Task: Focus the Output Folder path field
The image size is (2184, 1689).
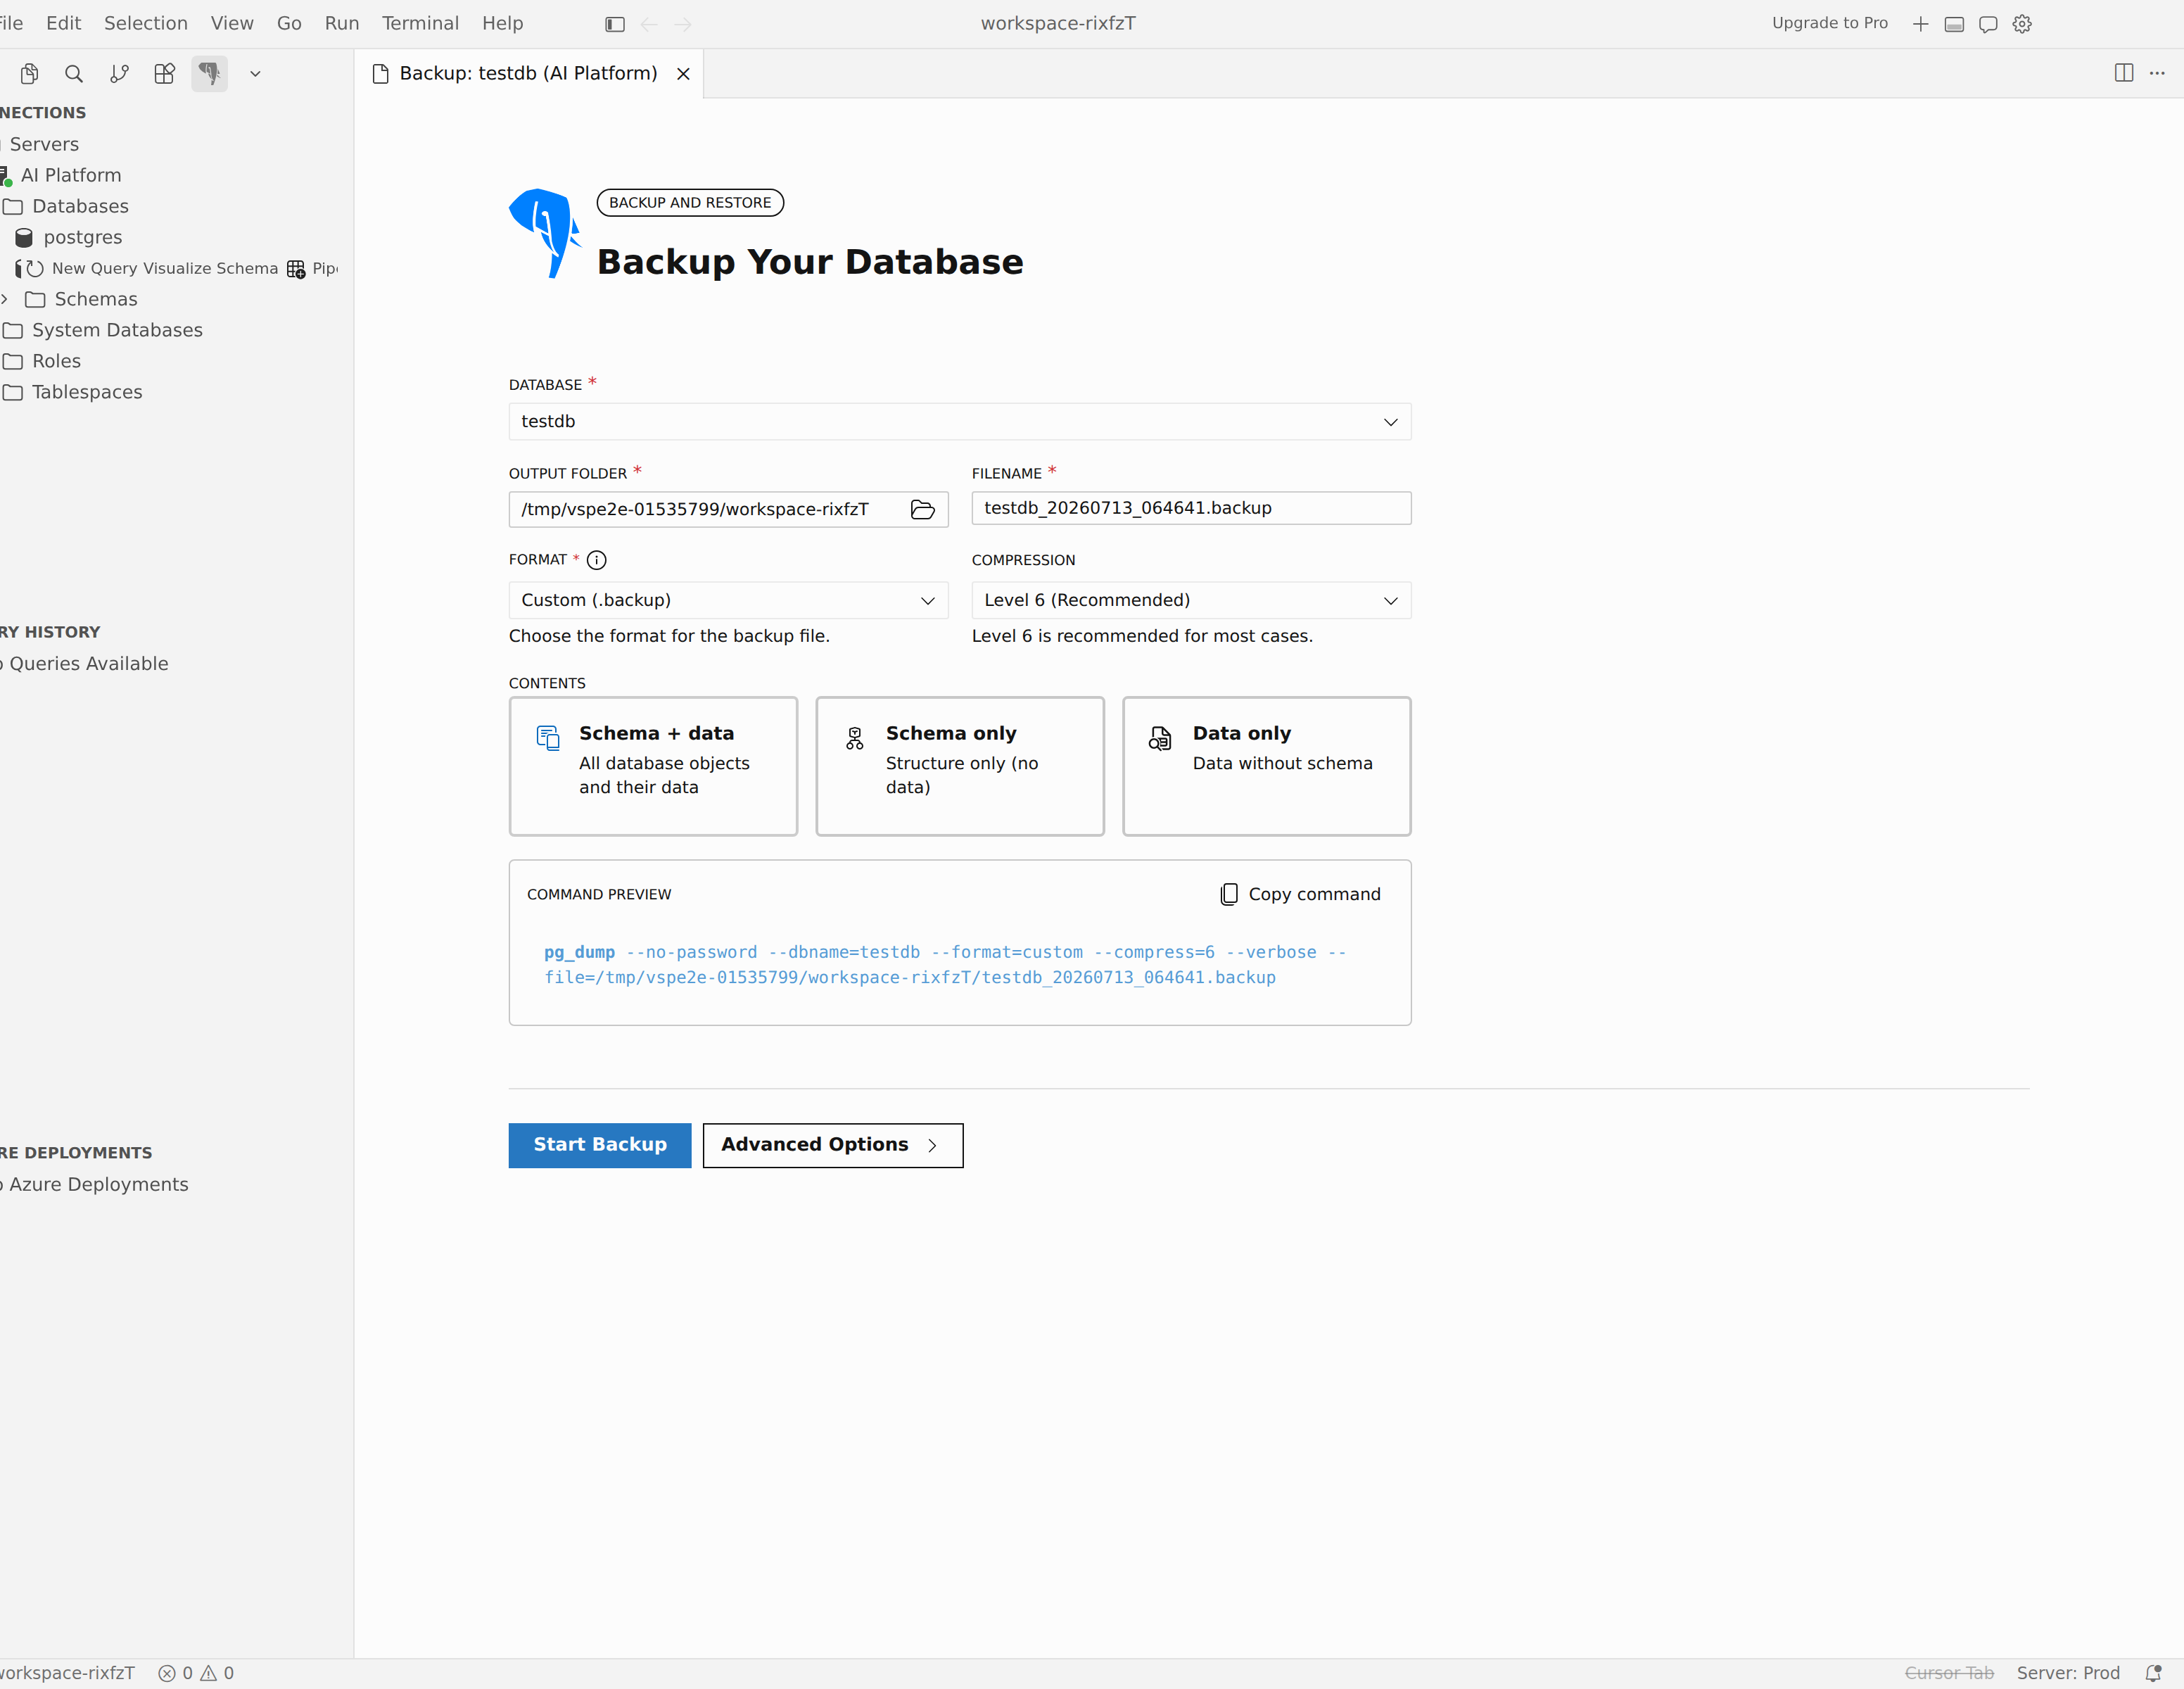Action: (x=728, y=509)
